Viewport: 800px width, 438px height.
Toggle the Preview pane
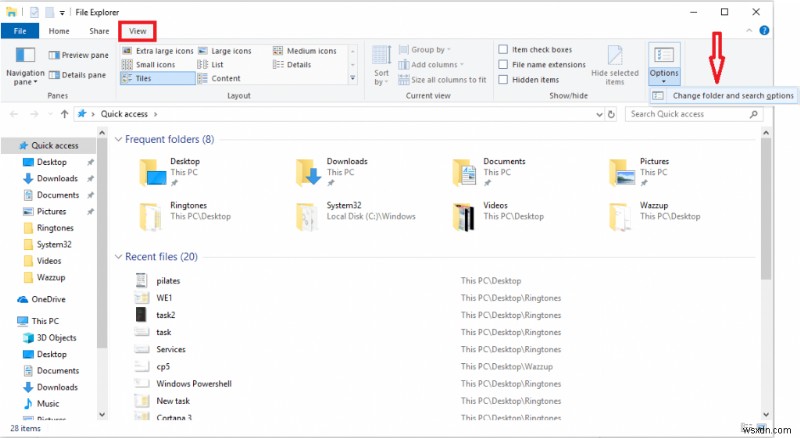(78, 55)
